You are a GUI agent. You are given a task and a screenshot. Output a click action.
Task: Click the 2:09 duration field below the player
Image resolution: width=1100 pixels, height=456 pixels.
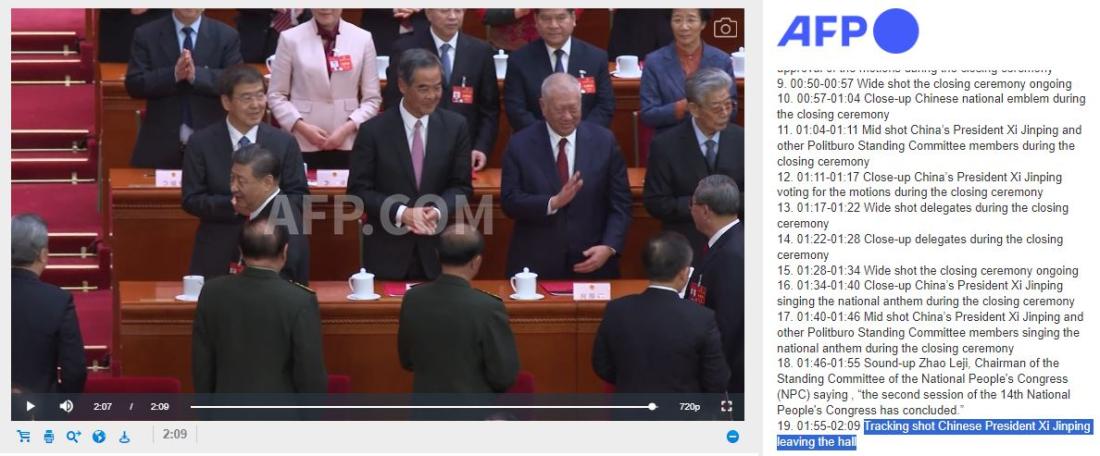click(175, 434)
